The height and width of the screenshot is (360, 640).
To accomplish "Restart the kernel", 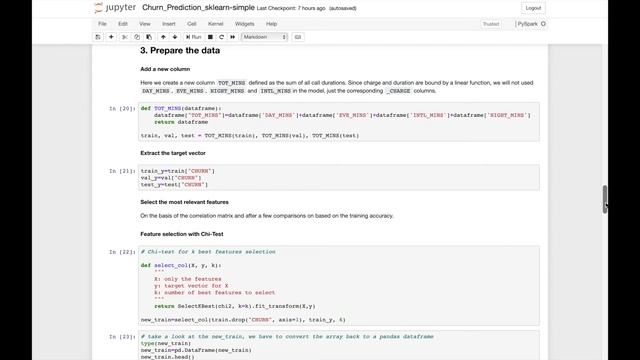I will tap(222, 37).
